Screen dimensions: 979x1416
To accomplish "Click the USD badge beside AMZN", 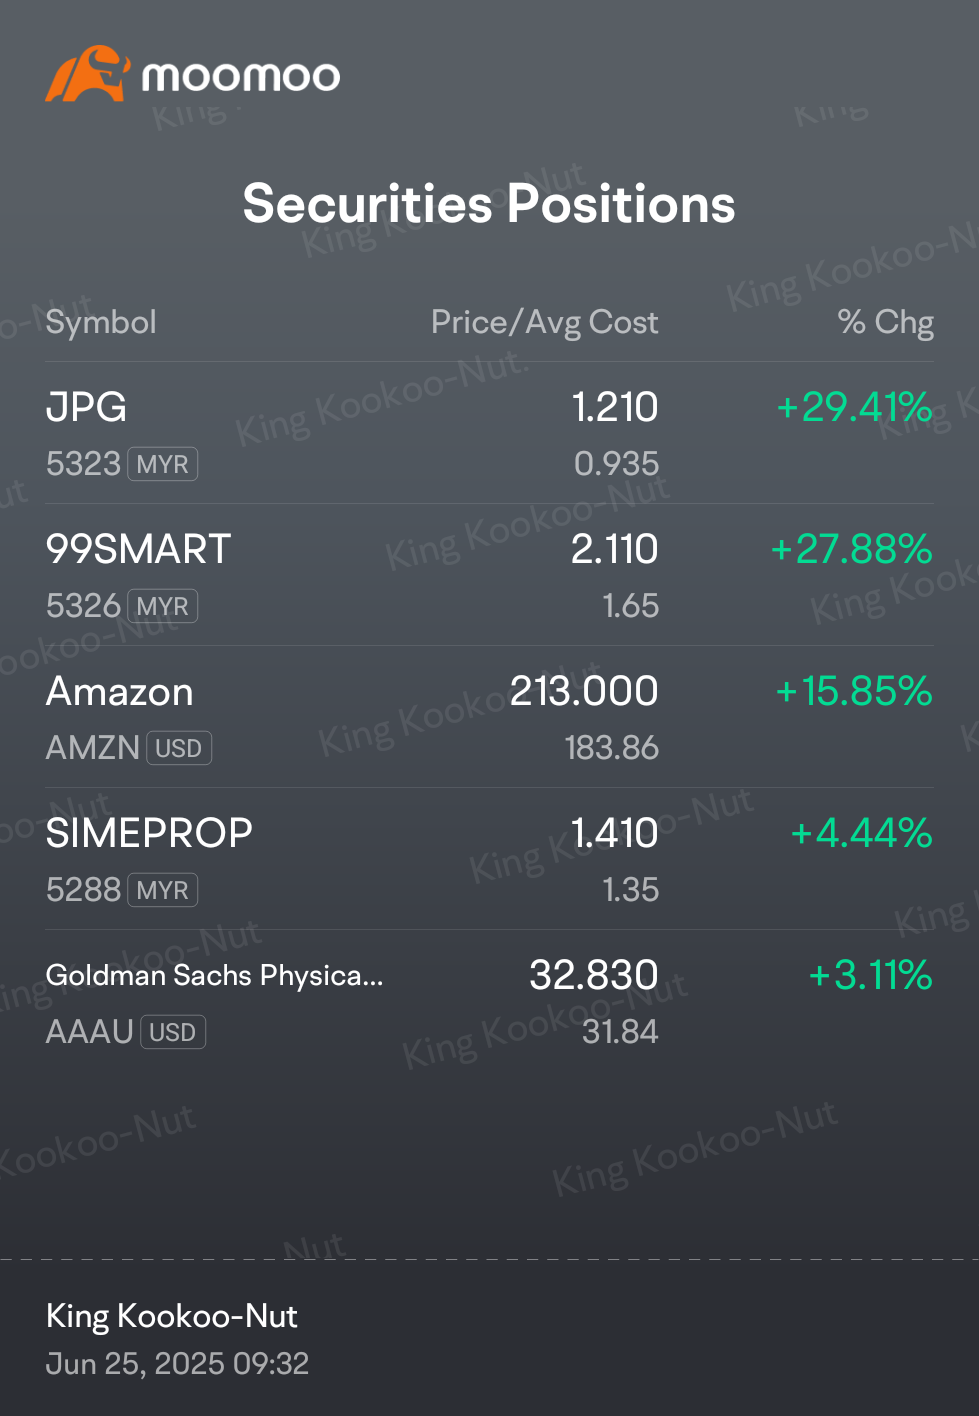I will (179, 748).
